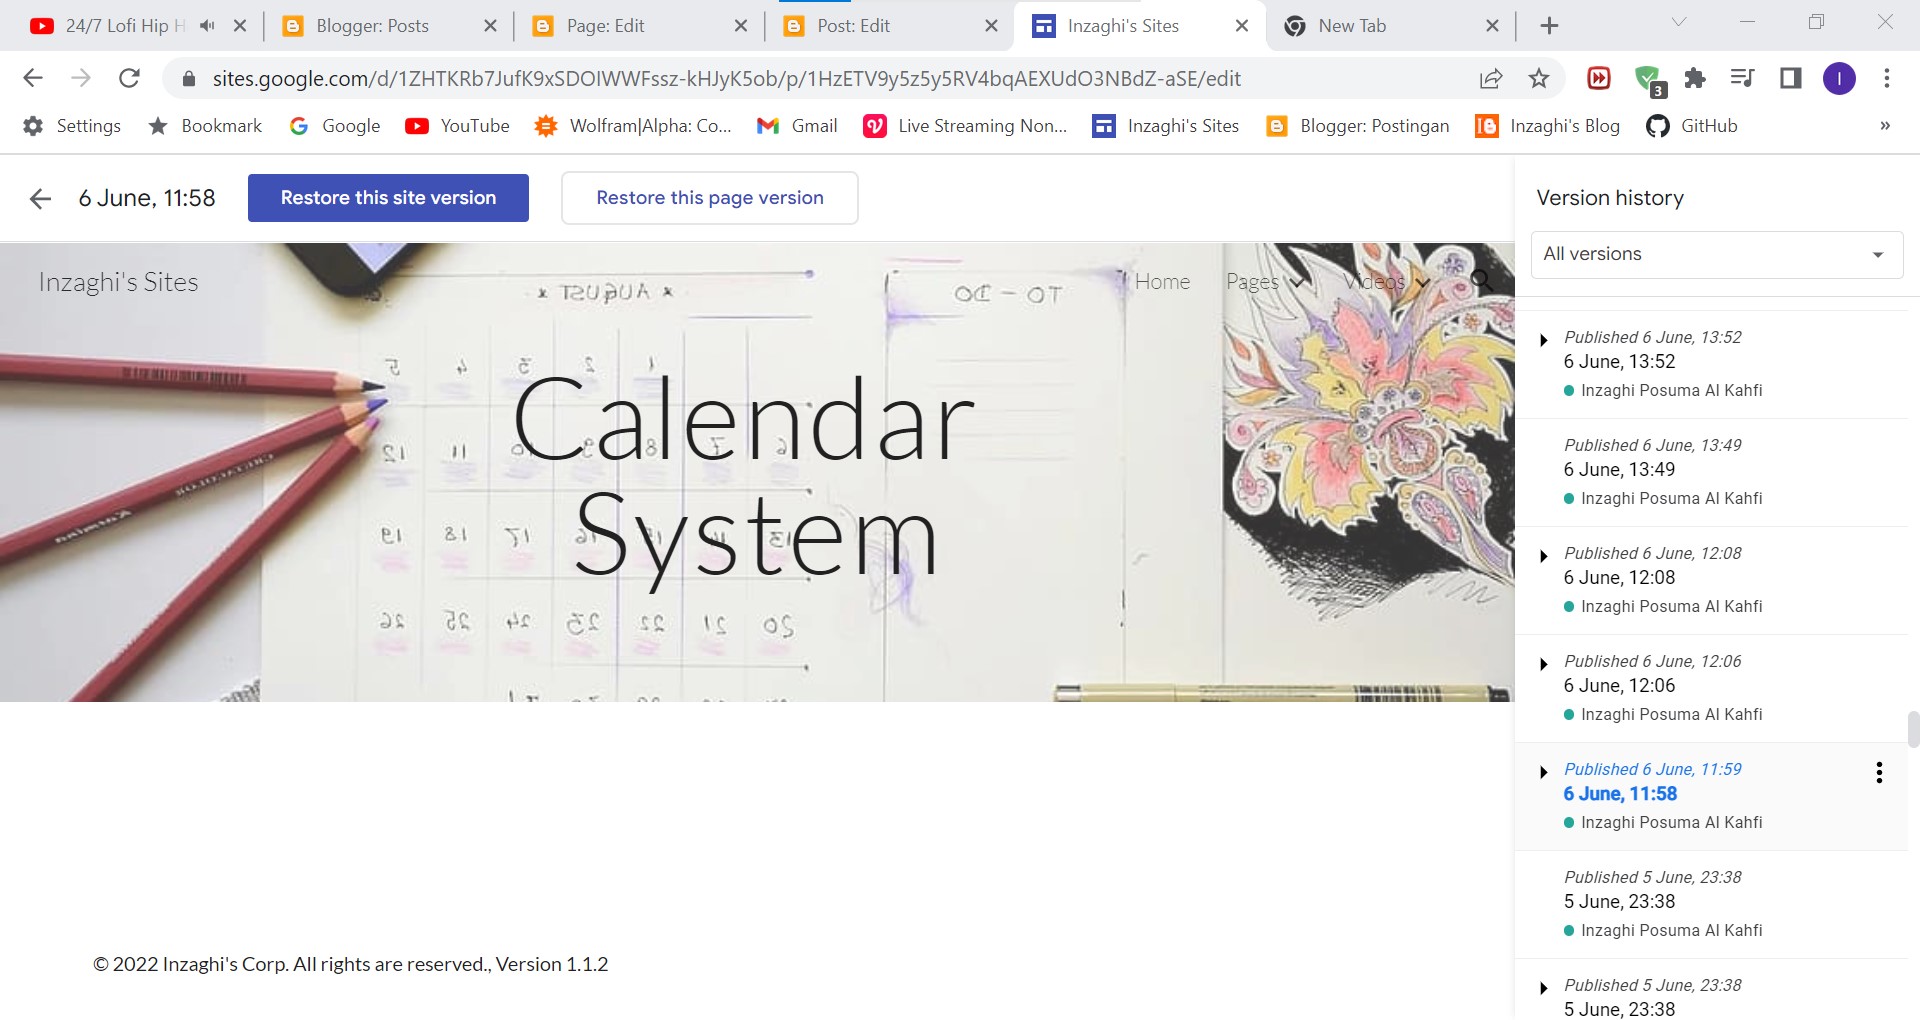Open the Extensions puzzle menu
The image size is (1920, 1020).
[x=1695, y=78]
